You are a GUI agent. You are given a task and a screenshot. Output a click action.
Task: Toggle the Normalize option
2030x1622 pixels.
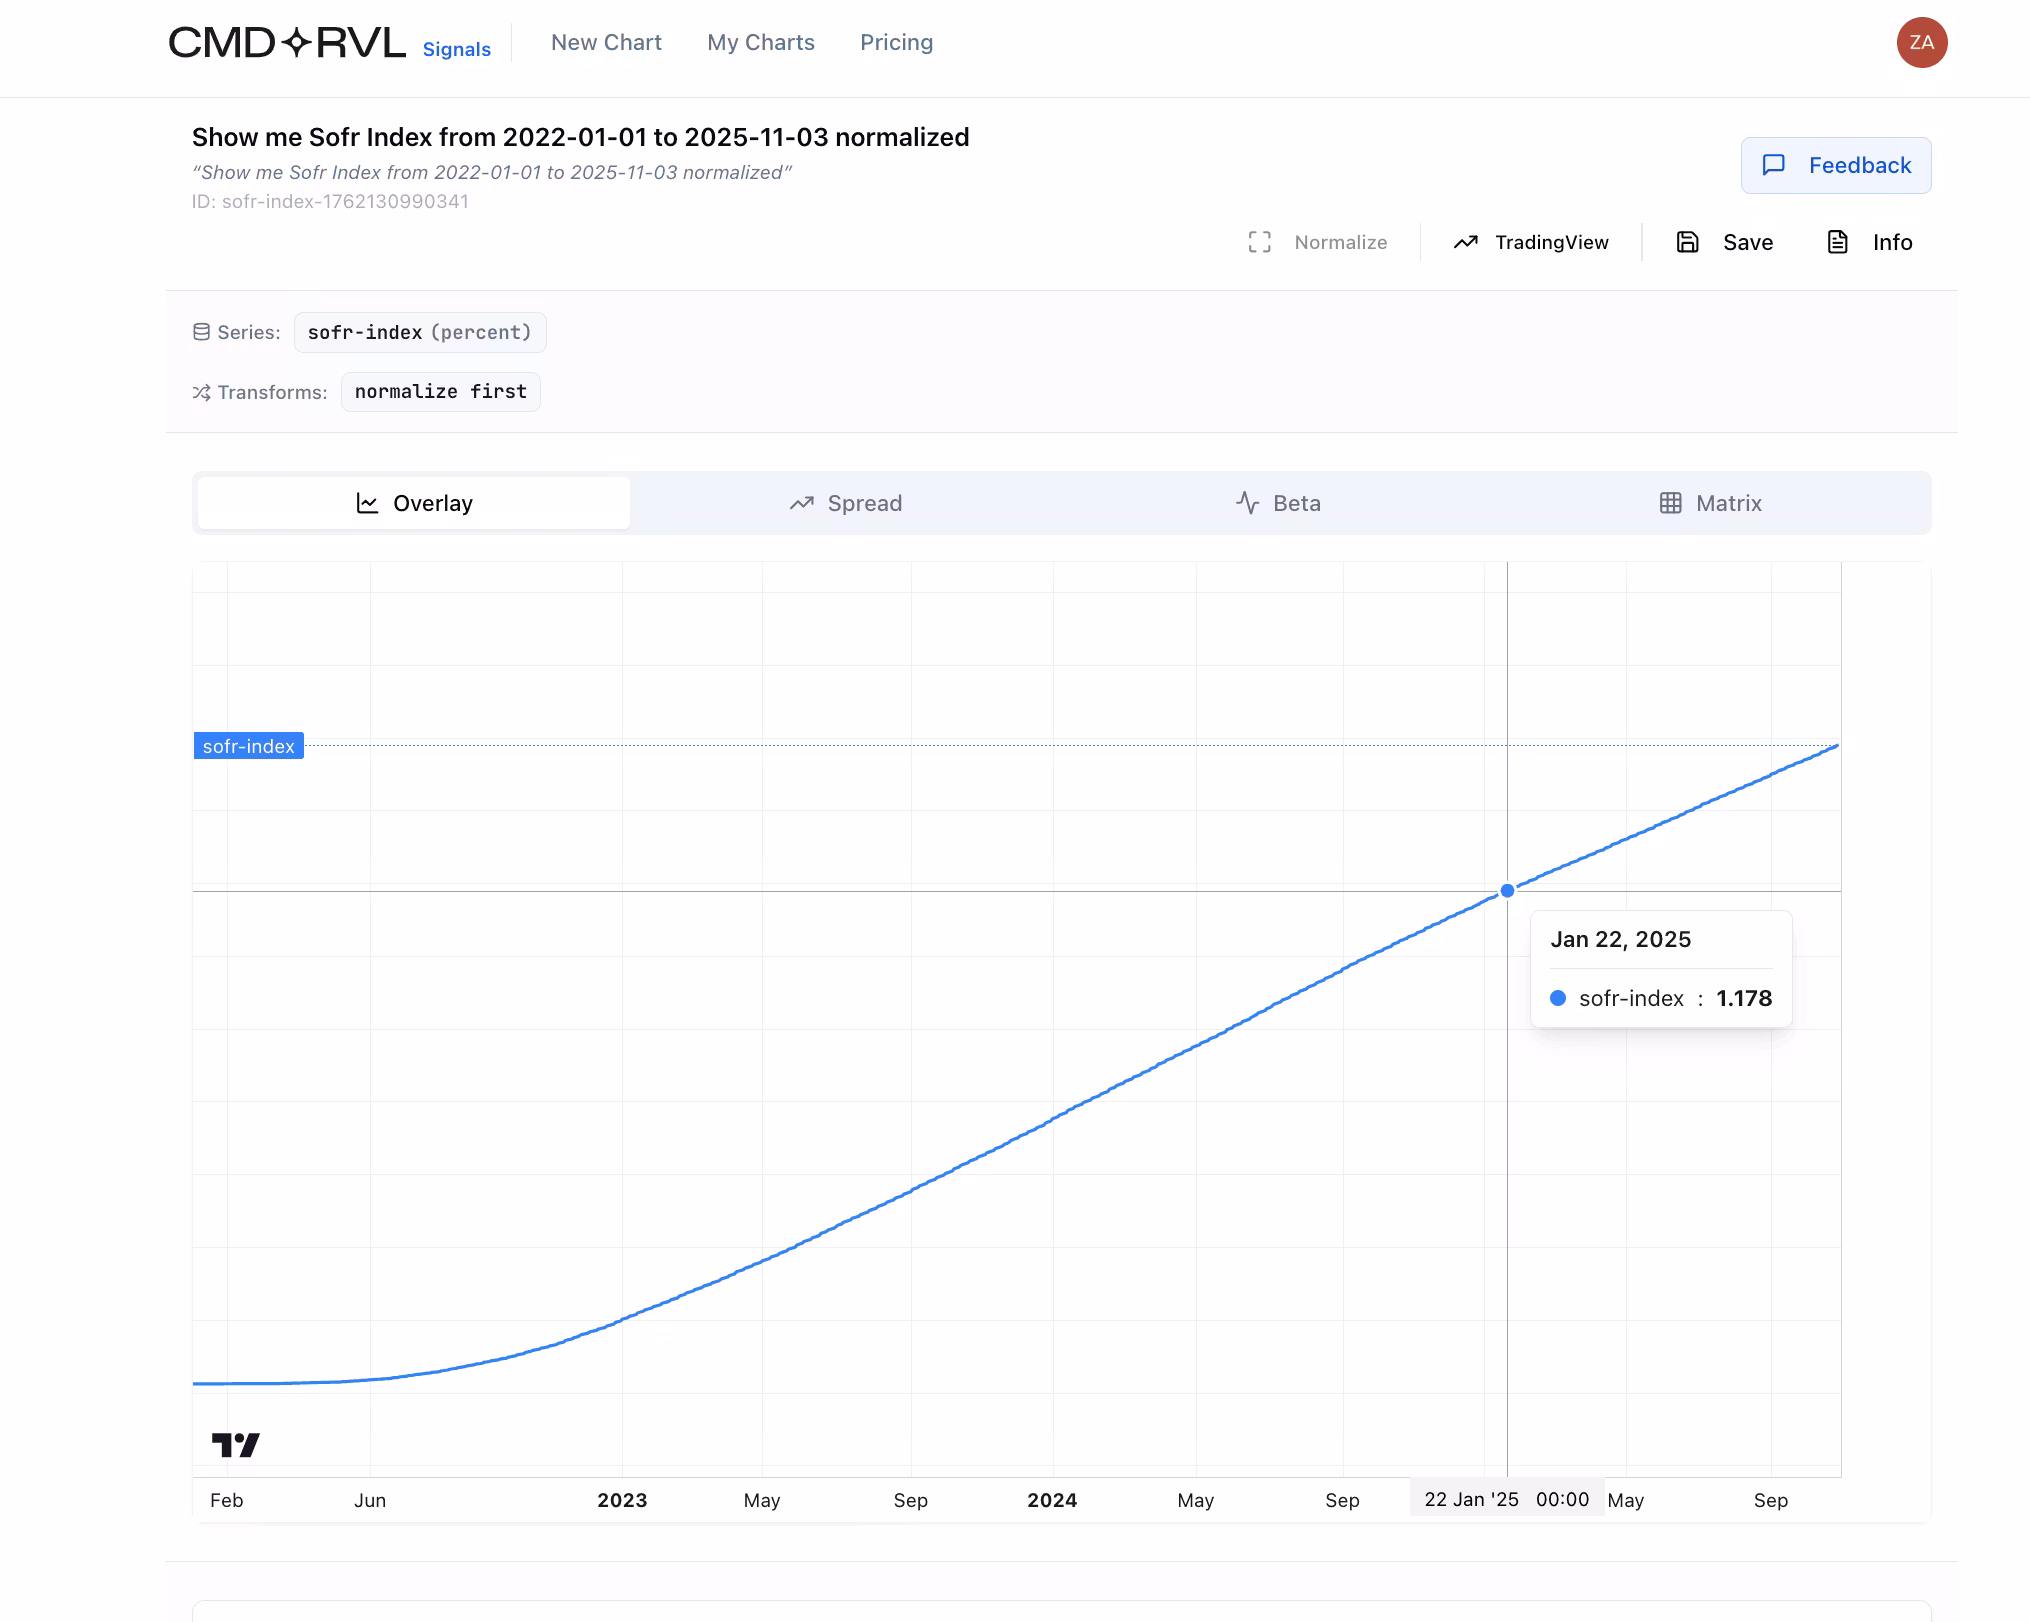pos(1318,242)
